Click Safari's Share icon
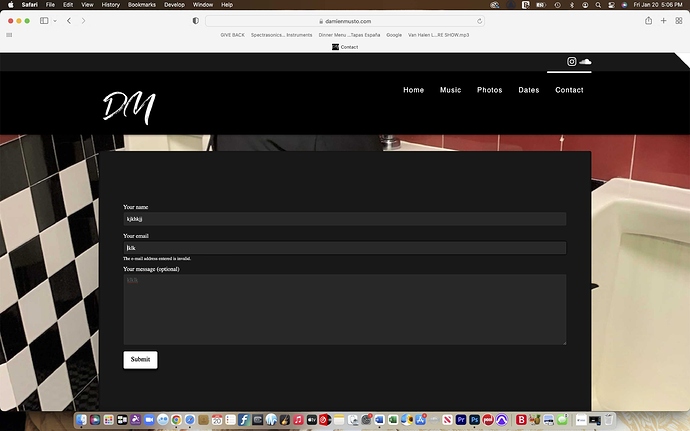 635,20
